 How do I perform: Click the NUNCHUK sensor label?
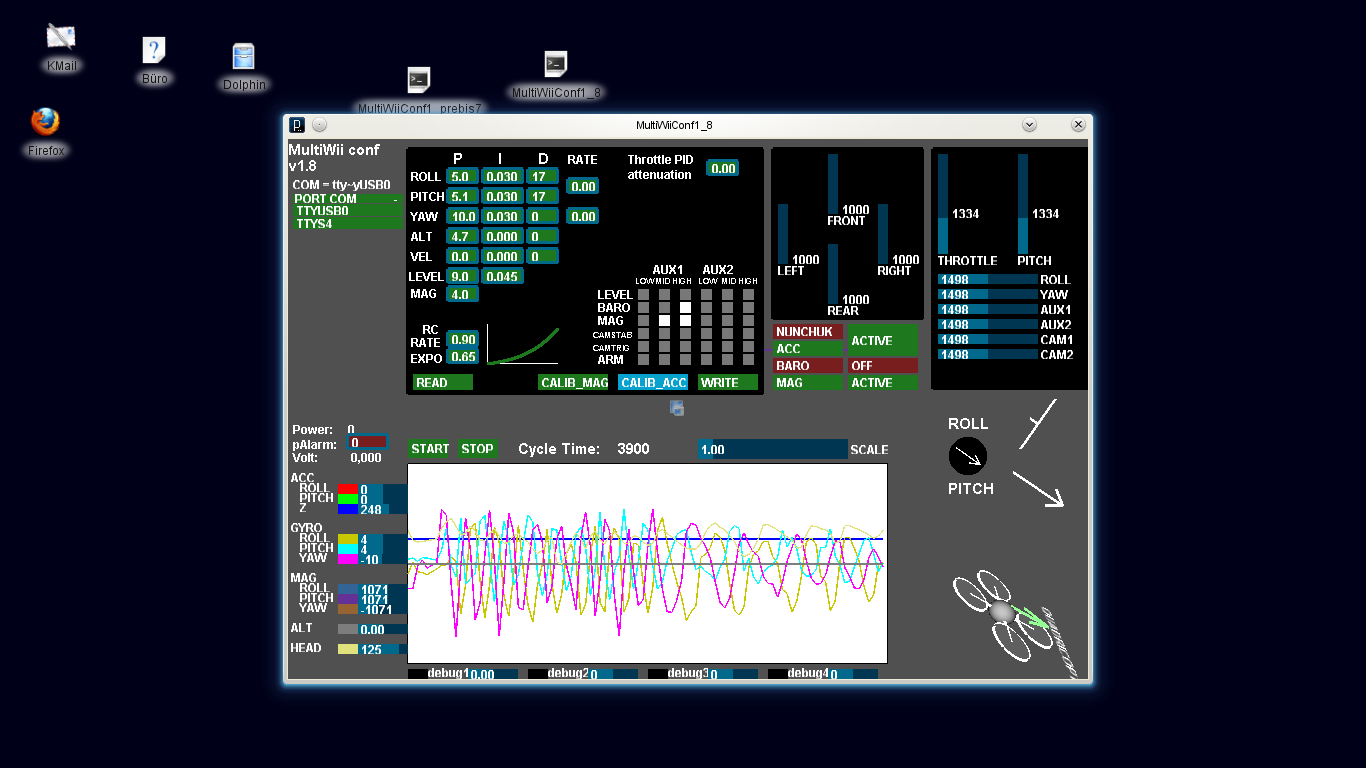(x=808, y=332)
